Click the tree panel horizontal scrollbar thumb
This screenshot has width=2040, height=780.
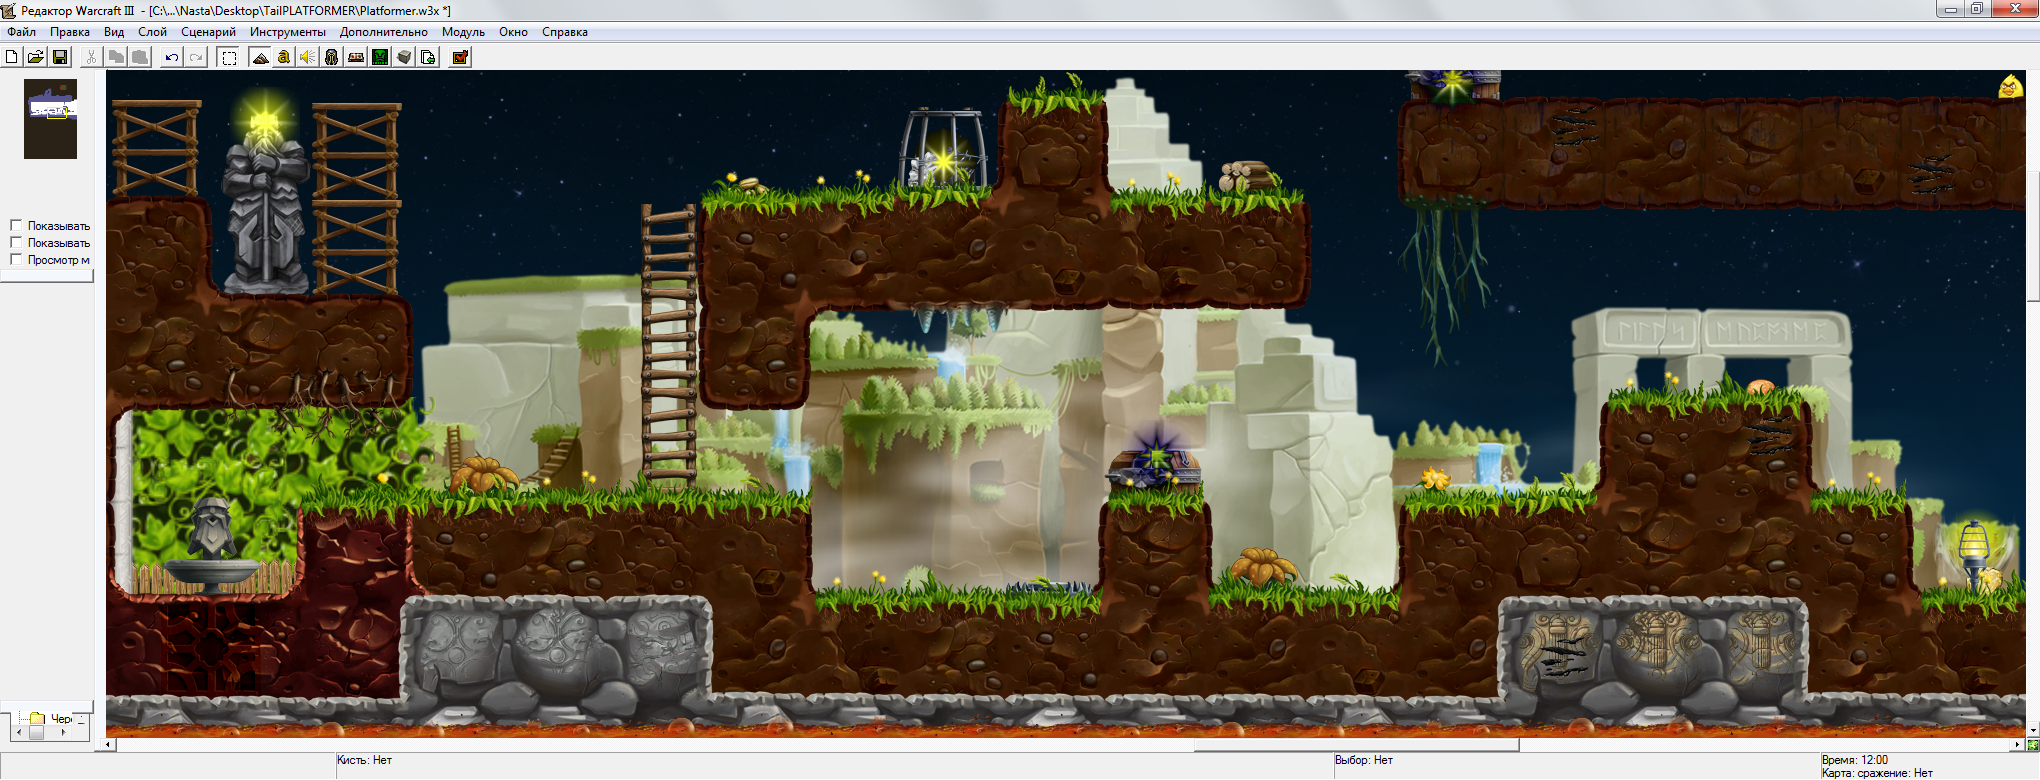click(37, 732)
